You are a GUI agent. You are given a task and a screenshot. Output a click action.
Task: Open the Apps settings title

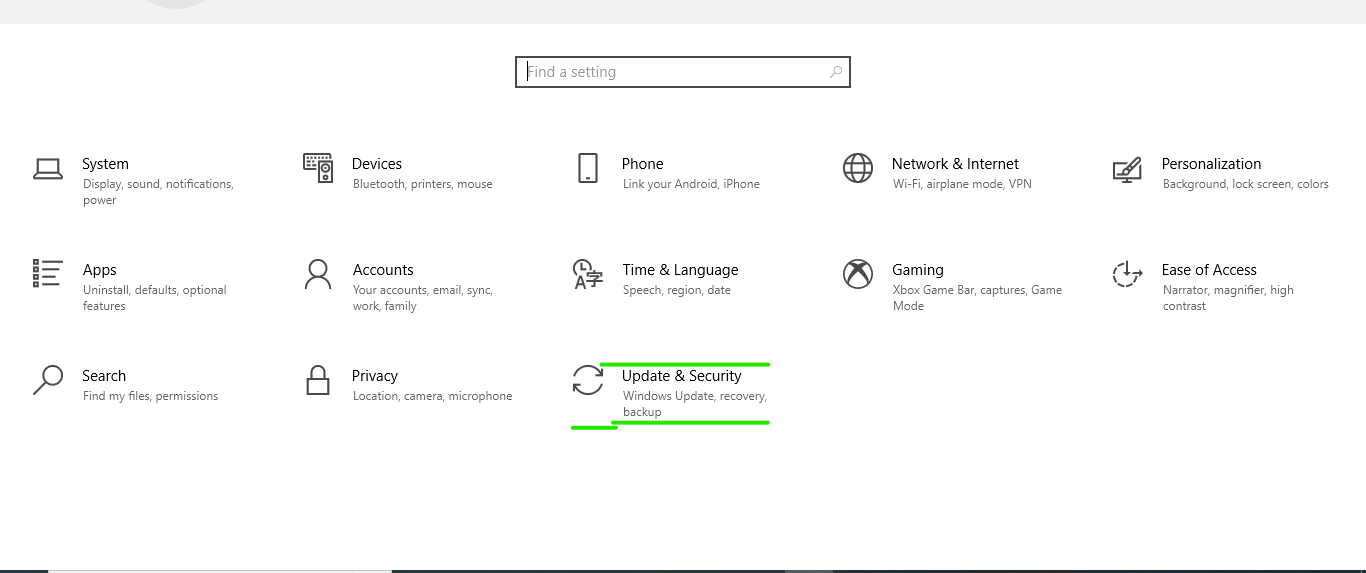pos(100,270)
